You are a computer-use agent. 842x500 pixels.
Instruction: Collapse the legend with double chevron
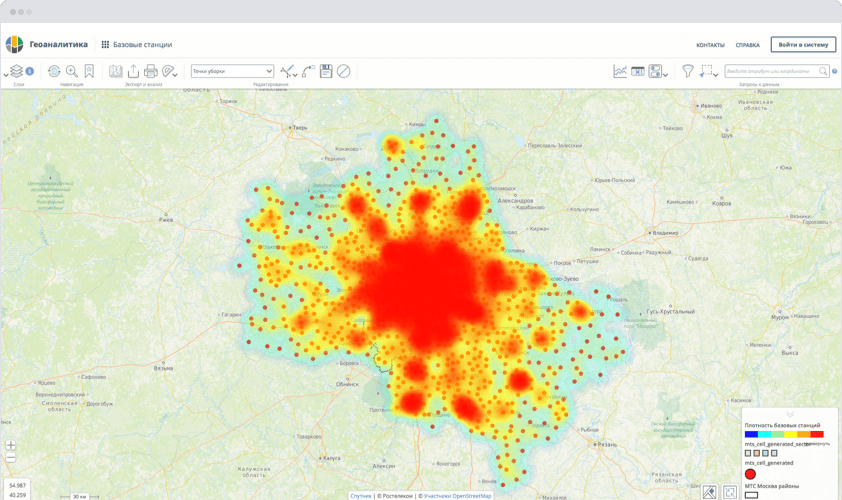790,414
